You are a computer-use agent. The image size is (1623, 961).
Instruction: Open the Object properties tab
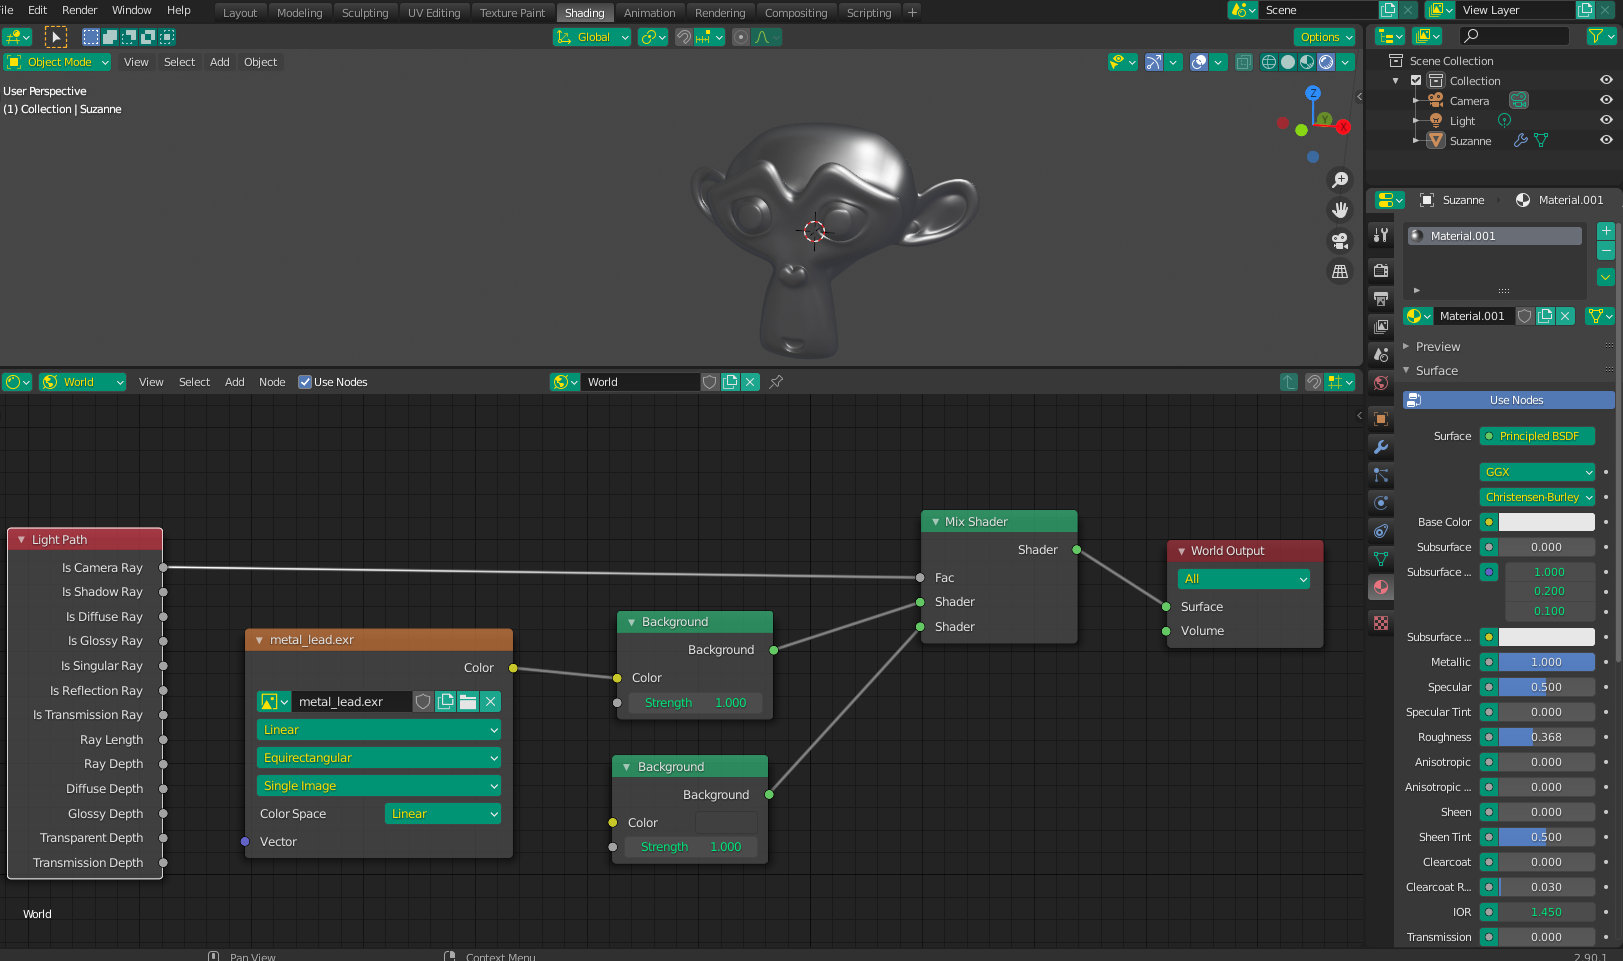point(1381,419)
